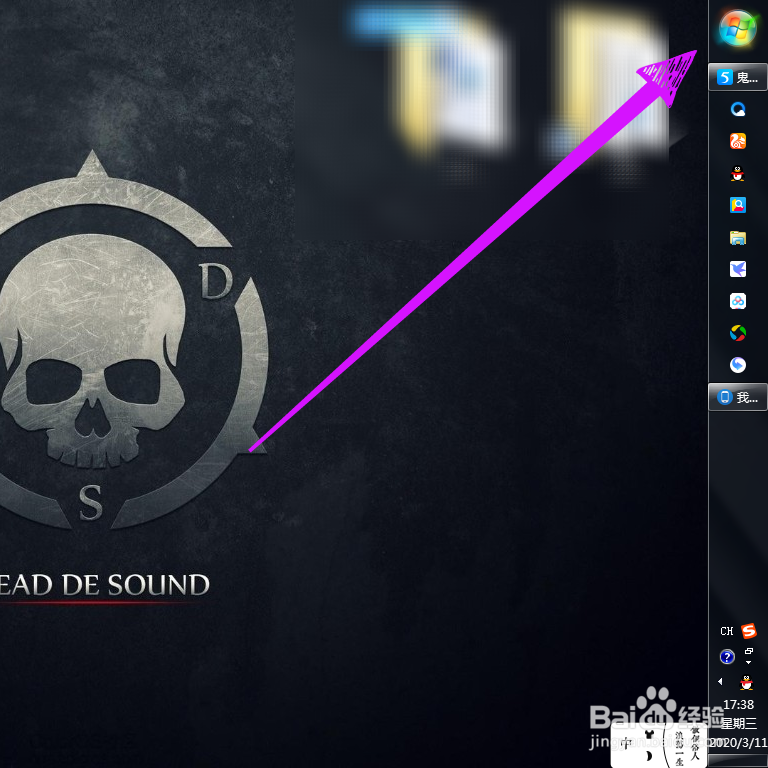Viewport: 768px width, 768px height.
Task: Open the Windows Start orb
Action: pyautogui.click(x=738, y=28)
